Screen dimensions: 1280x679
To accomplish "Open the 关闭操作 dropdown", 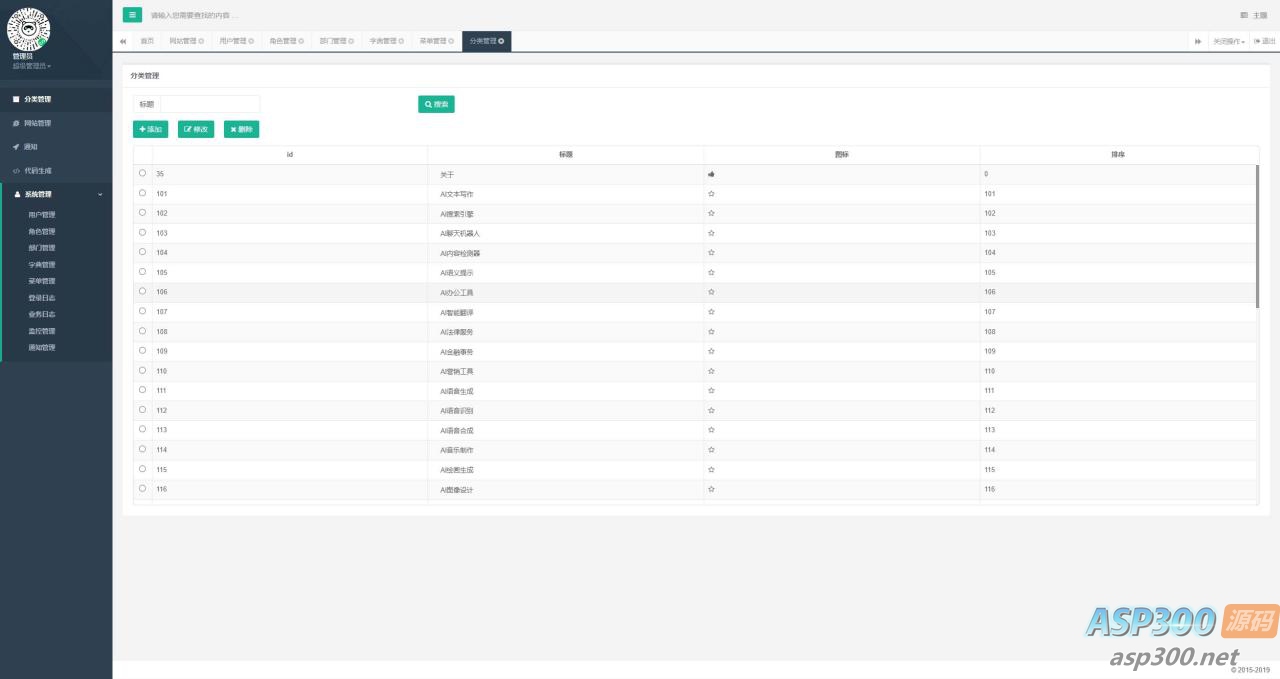I will pyautogui.click(x=1229, y=41).
